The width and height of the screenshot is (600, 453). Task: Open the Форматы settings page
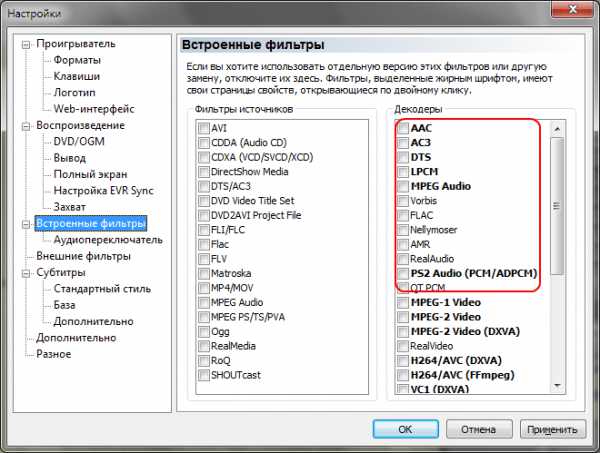[x=77, y=60]
